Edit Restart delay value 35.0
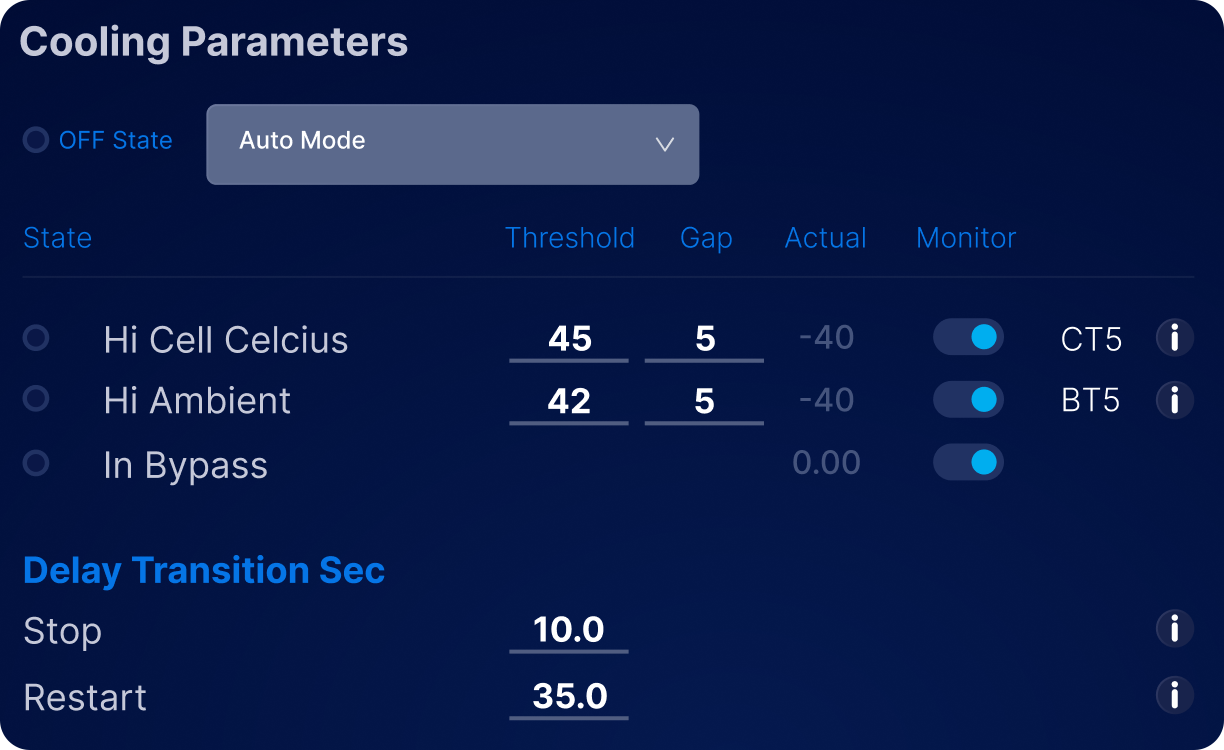 569,696
